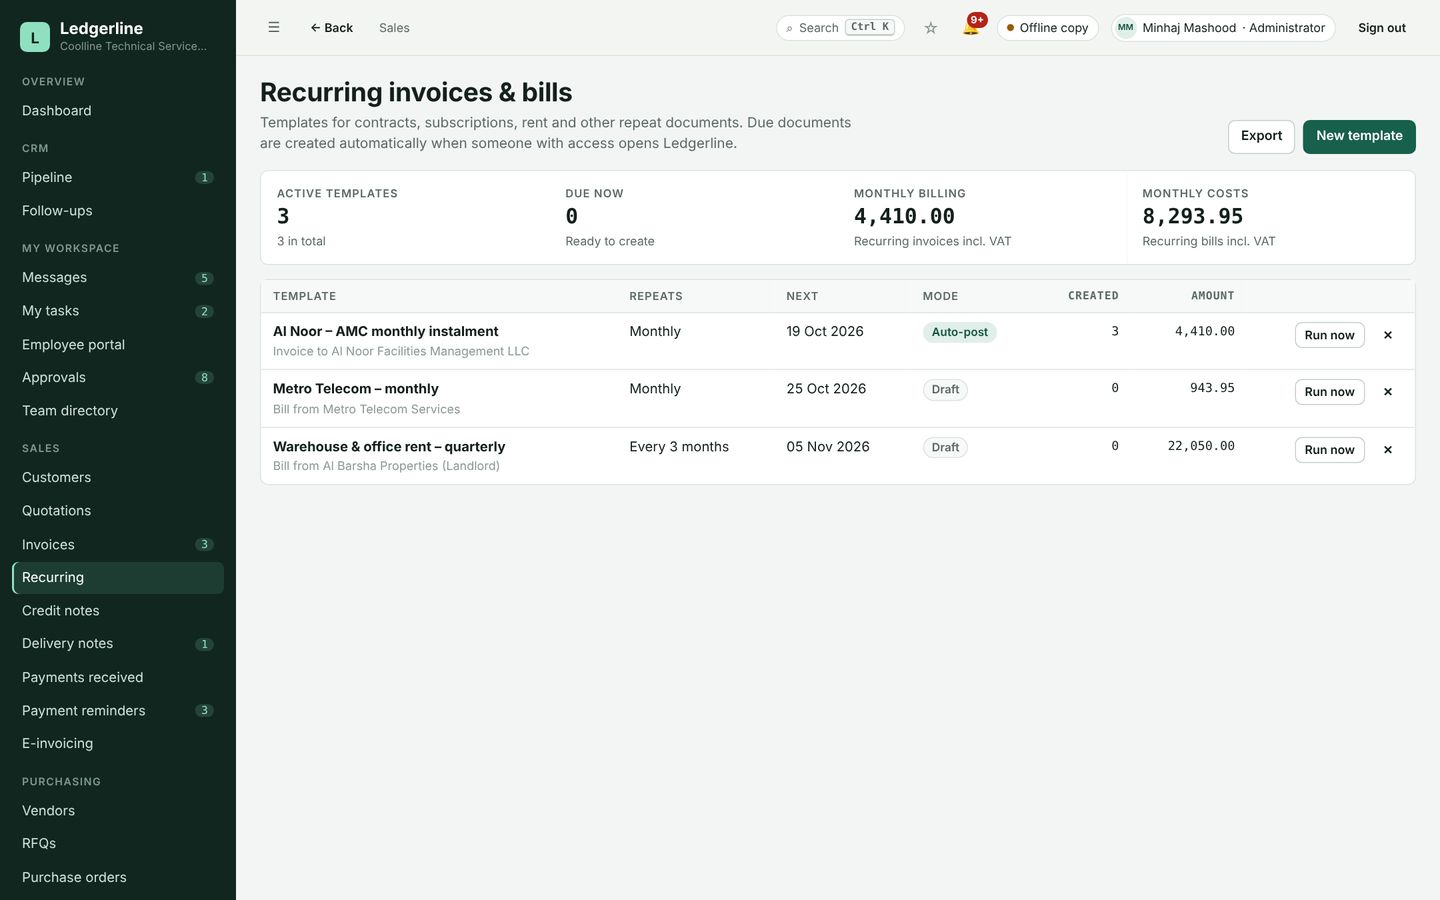
Task: Run the Al Noor AMC template now
Action: pyautogui.click(x=1329, y=335)
